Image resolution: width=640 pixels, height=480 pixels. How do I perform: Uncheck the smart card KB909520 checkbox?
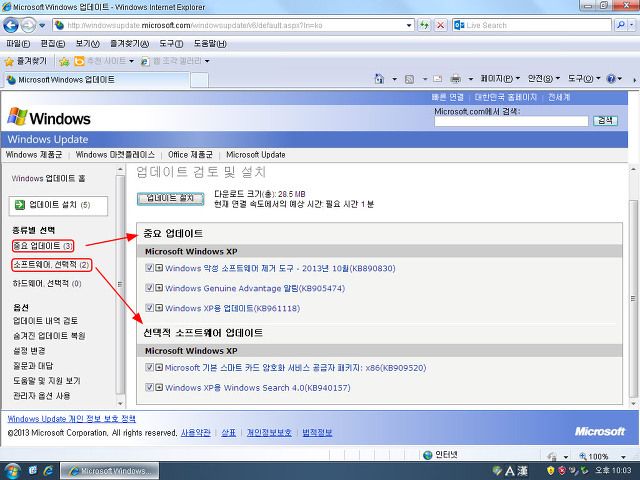[x=149, y=367]
